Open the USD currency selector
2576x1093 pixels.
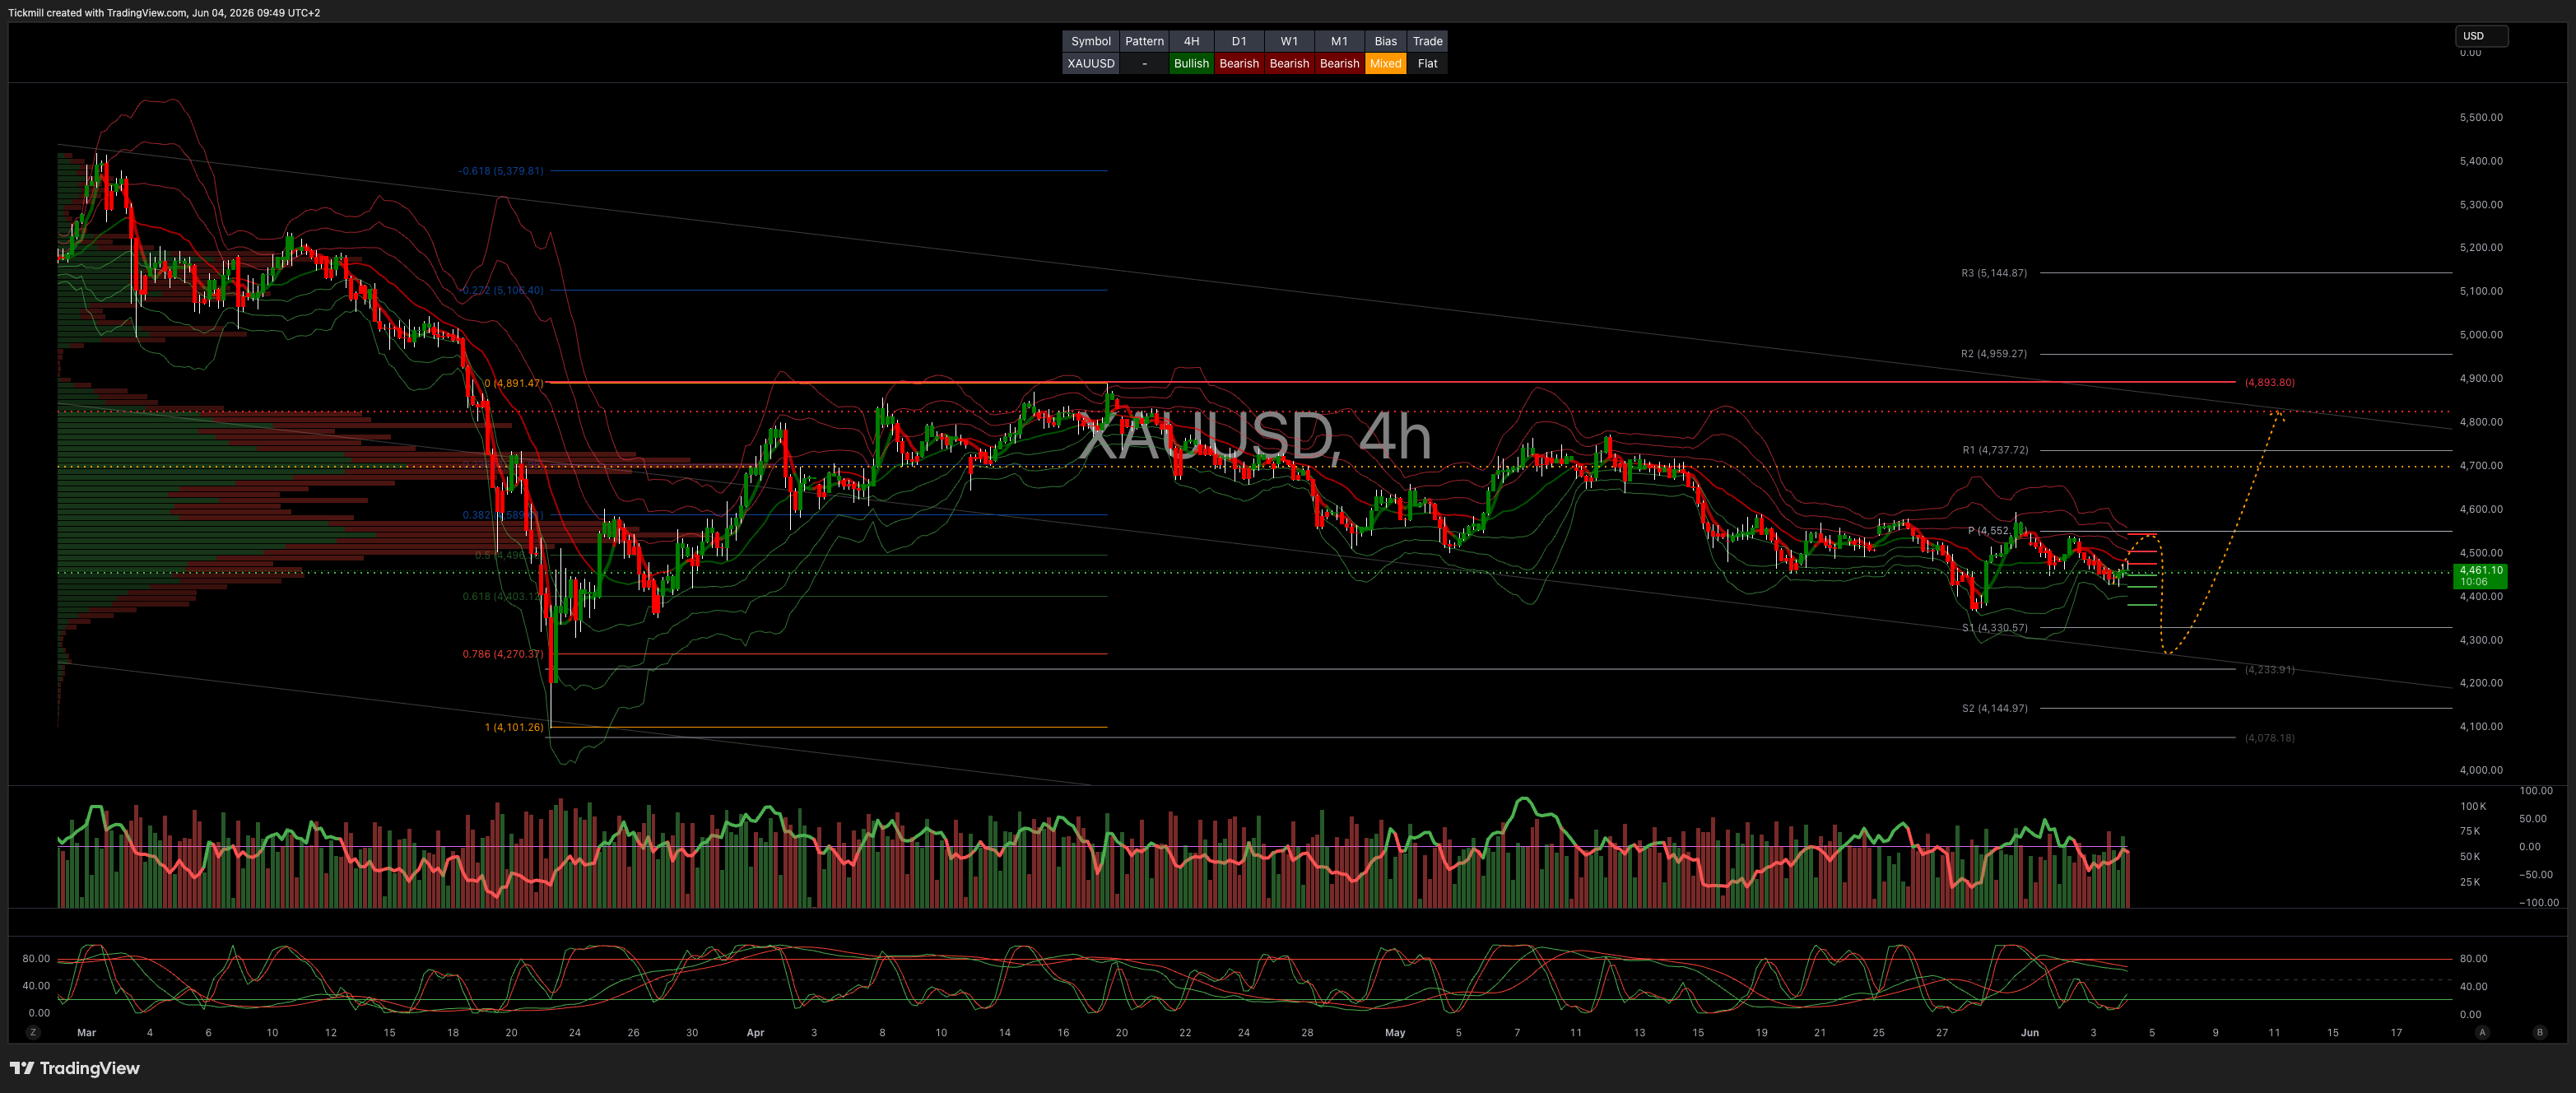click(x=2481, y=36)
